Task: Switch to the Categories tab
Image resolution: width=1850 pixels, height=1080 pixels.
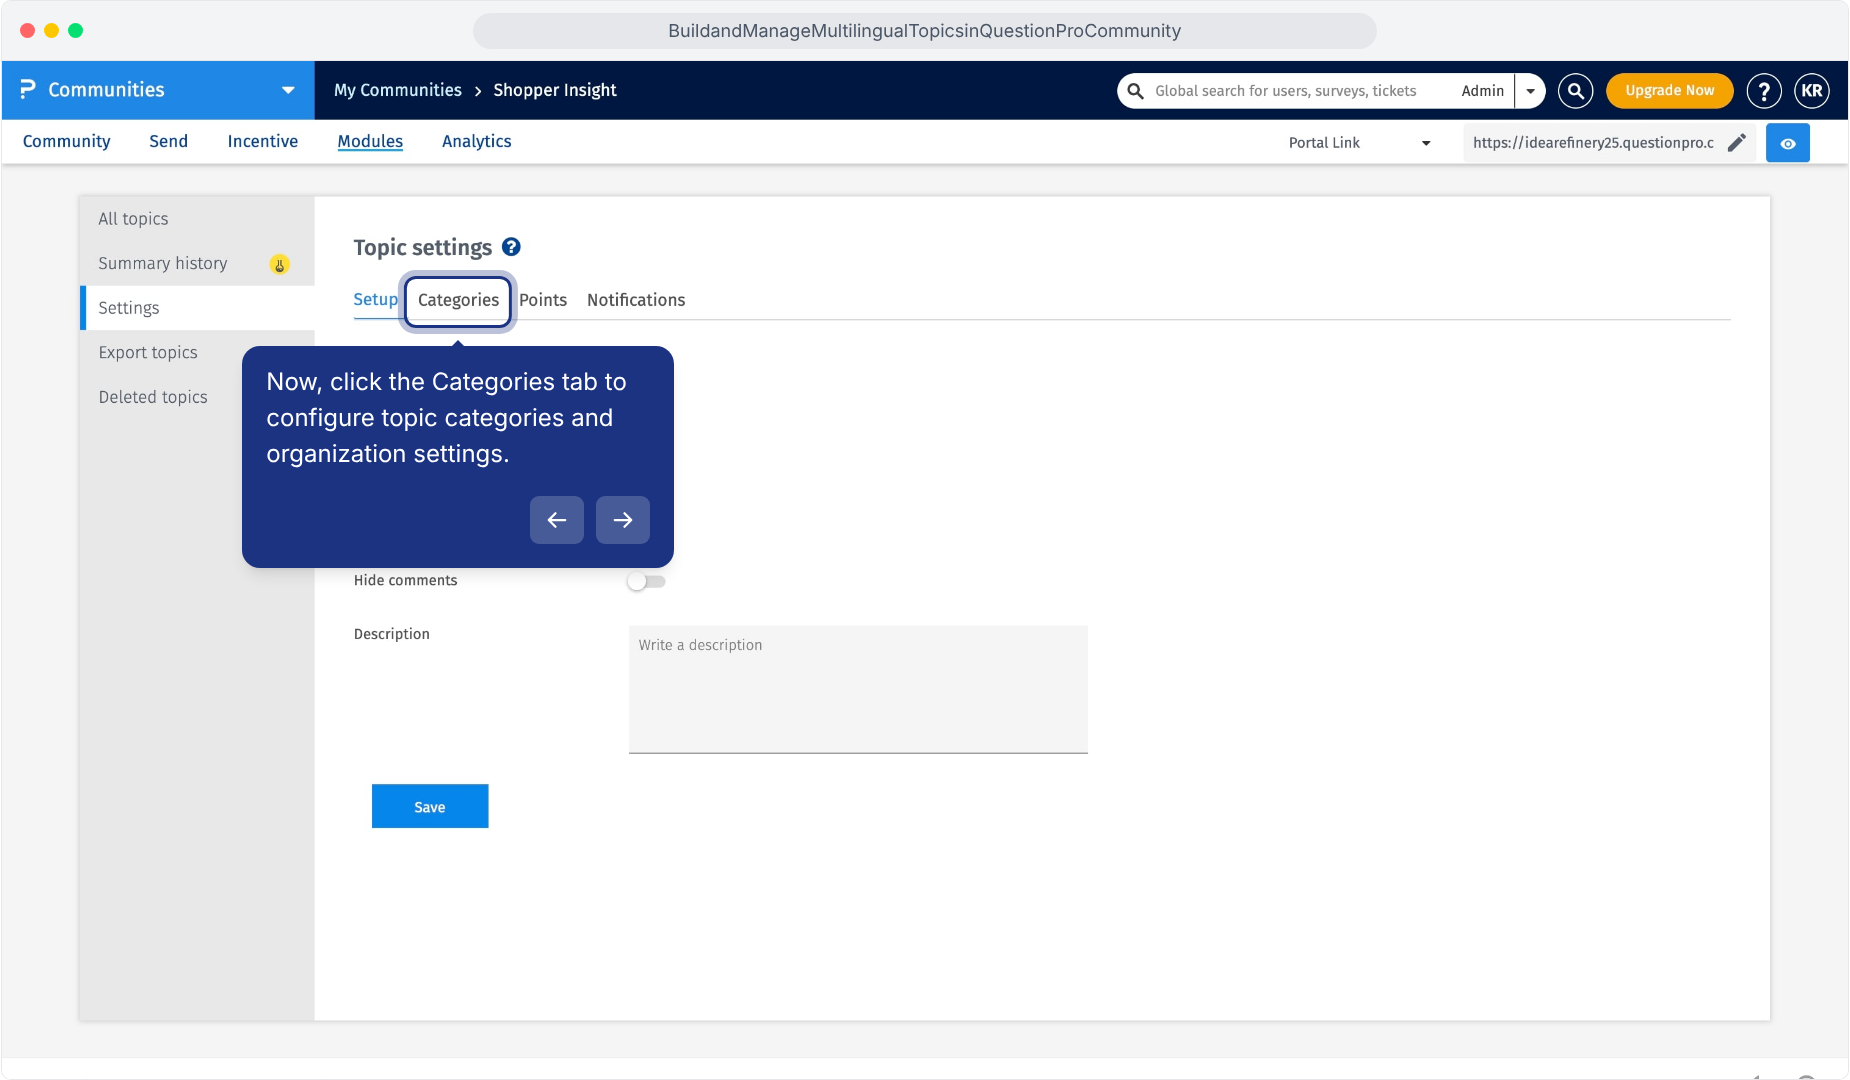Action: [458, 300]
